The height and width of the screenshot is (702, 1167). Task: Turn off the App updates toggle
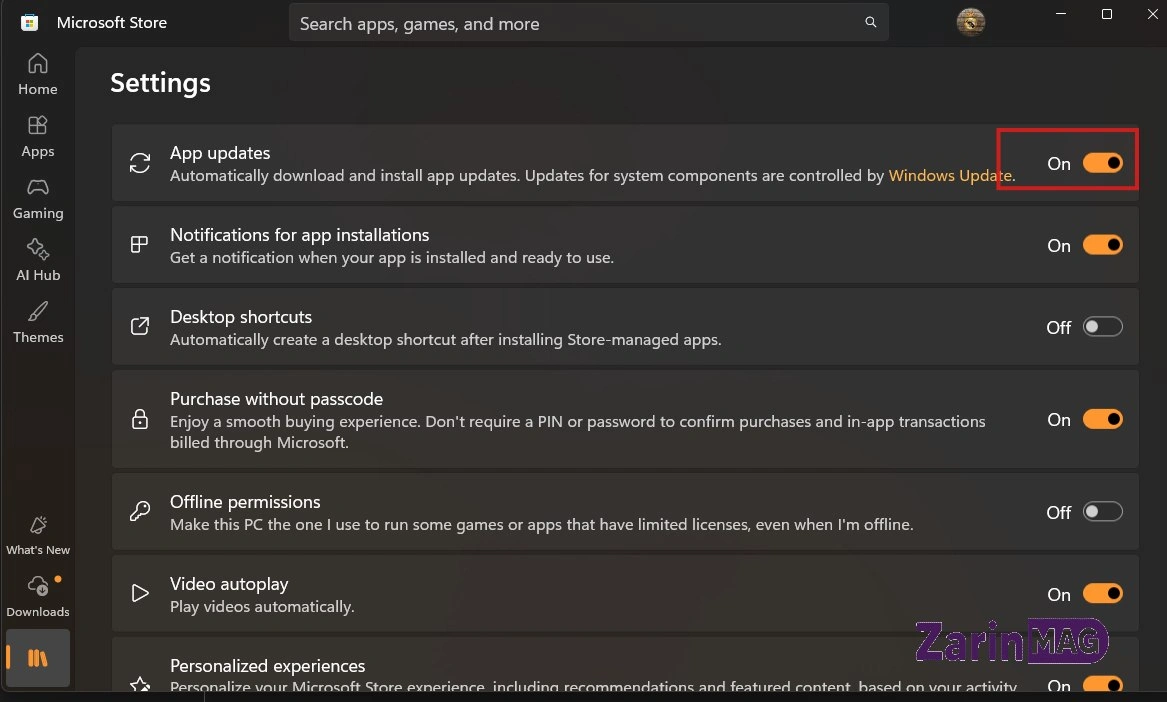(x=1102, y=163)
